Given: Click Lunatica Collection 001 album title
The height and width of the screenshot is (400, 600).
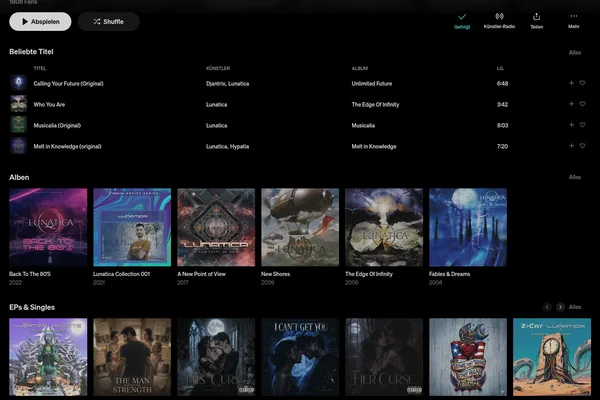Looking at the screenshot, I should (122, 274).
